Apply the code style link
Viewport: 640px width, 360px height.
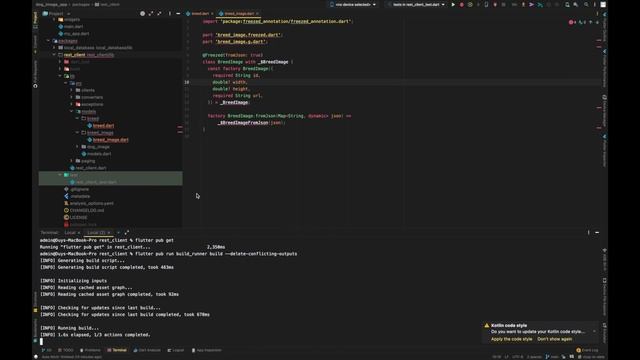click(x=511, y=339)
